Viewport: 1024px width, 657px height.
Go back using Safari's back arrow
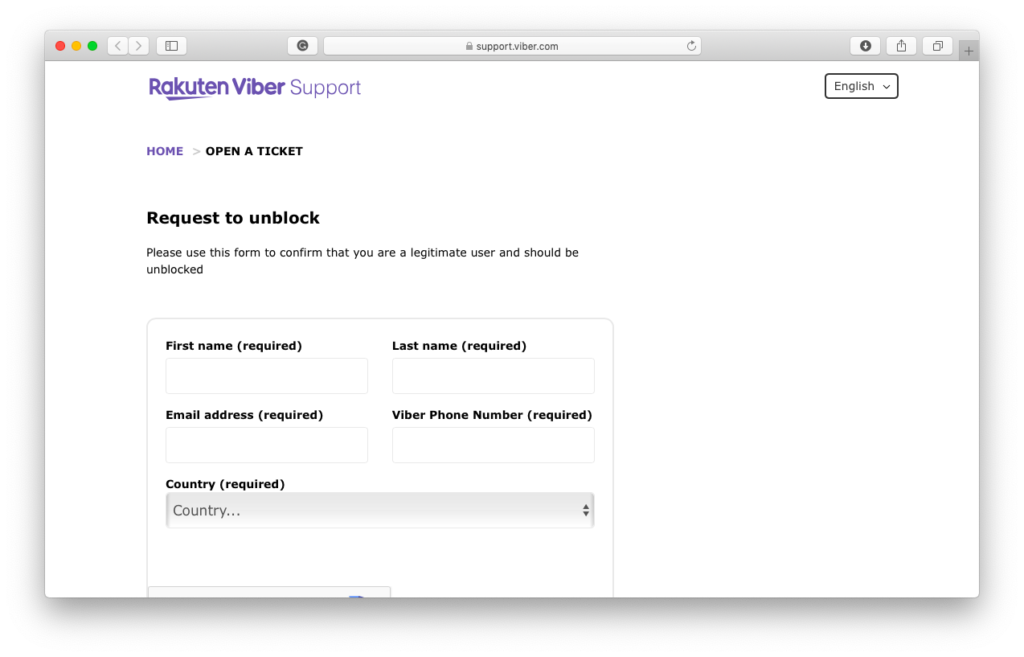(x=118, y=46)
